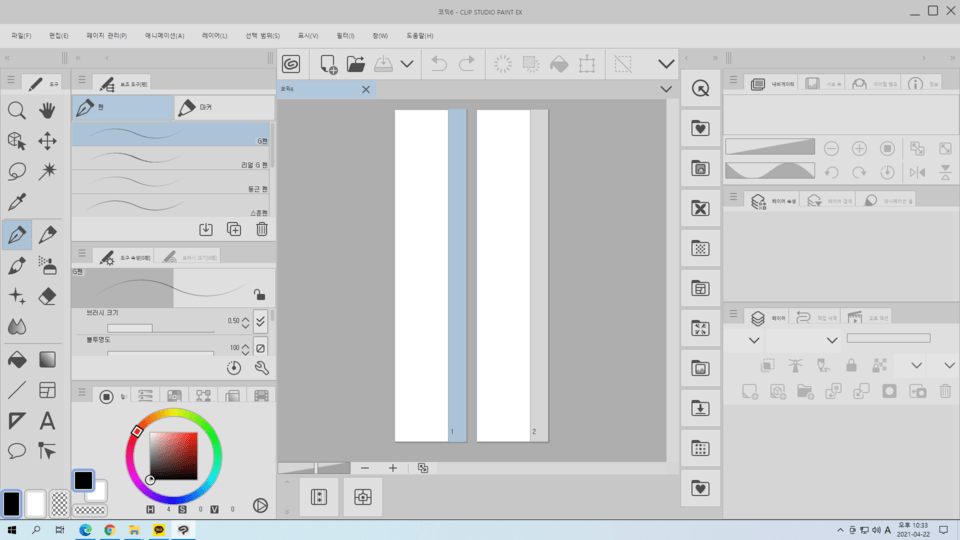Open a file using folder icon
Image resolution: width=960 pixels, height=540 pixels.
(x=356, y=64)
